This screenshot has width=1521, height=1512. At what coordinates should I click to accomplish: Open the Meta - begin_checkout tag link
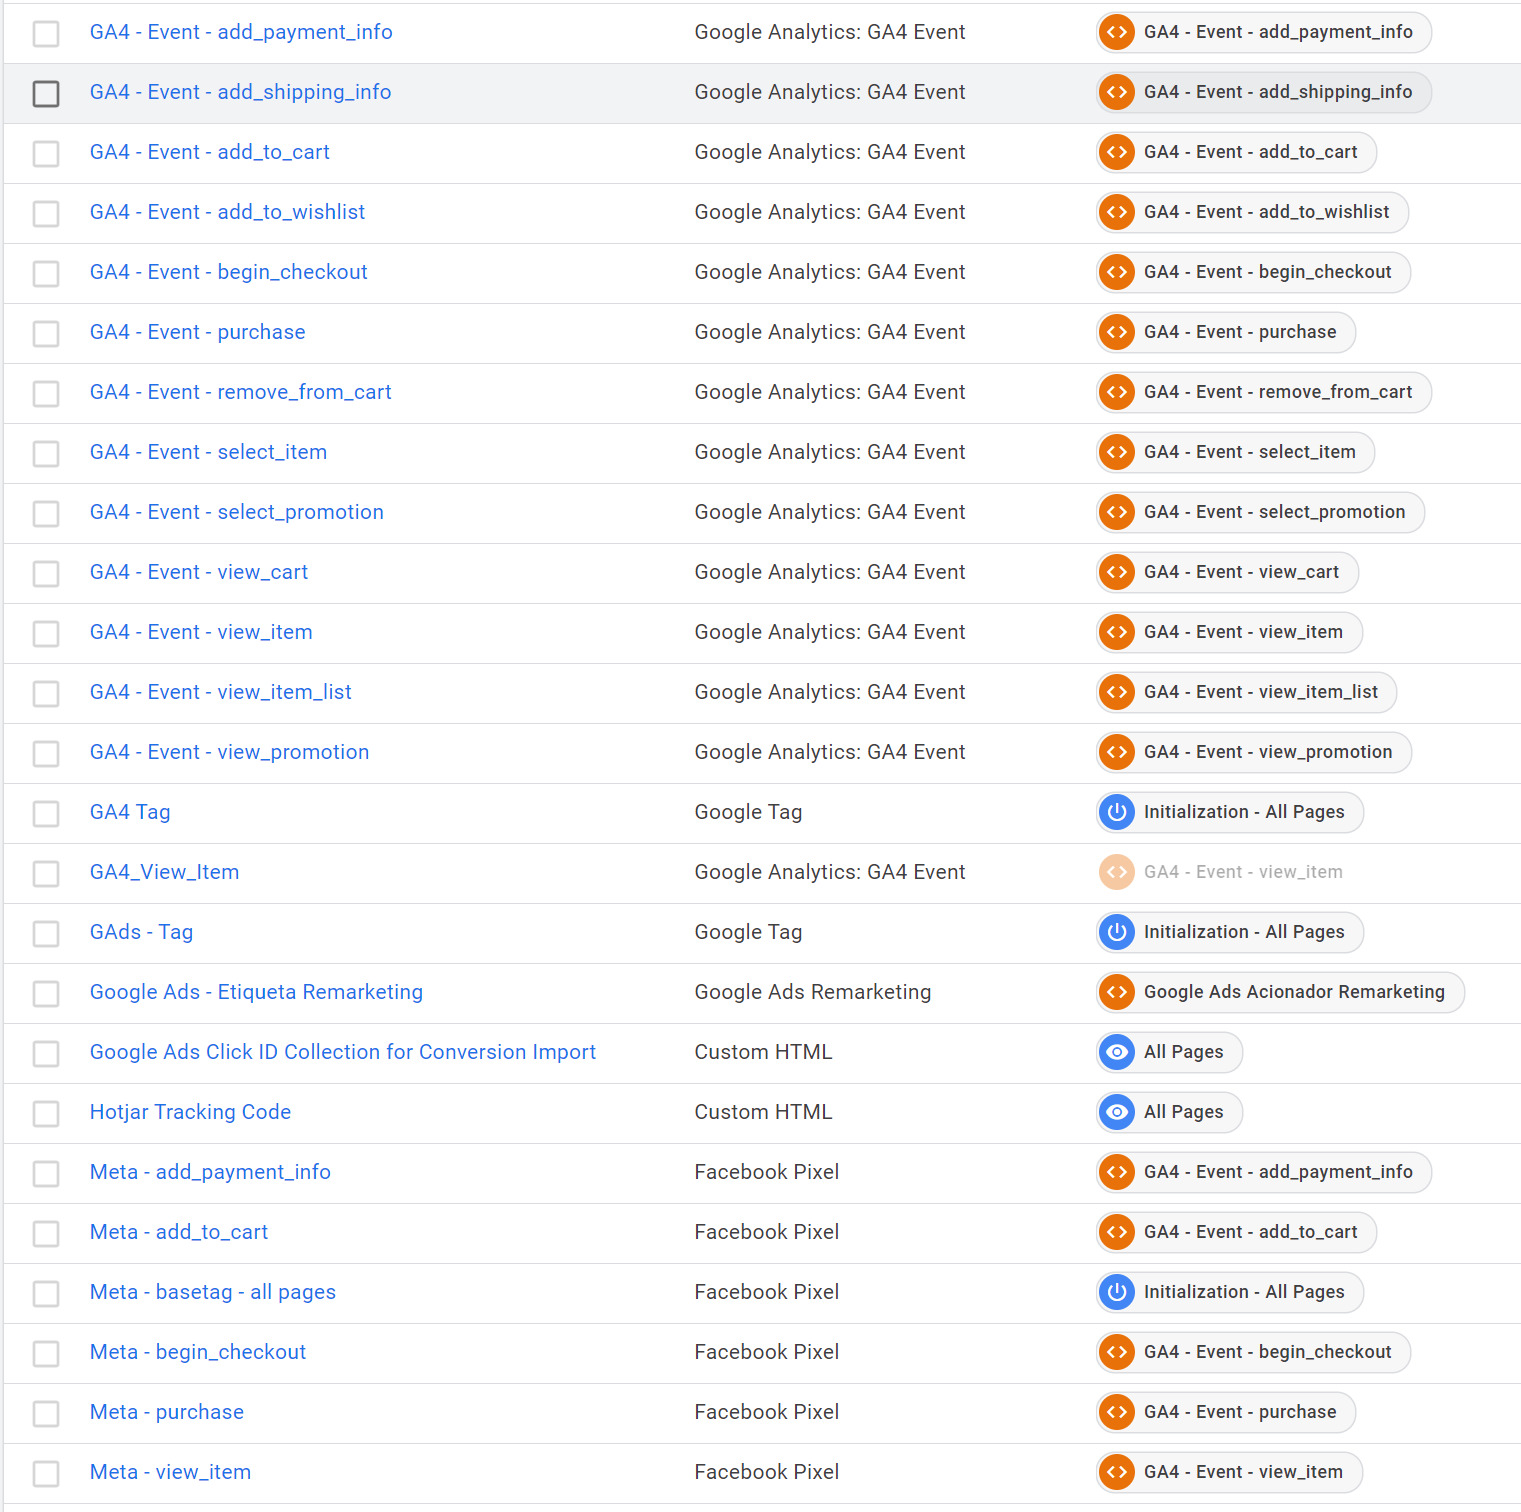(198, 1352)
